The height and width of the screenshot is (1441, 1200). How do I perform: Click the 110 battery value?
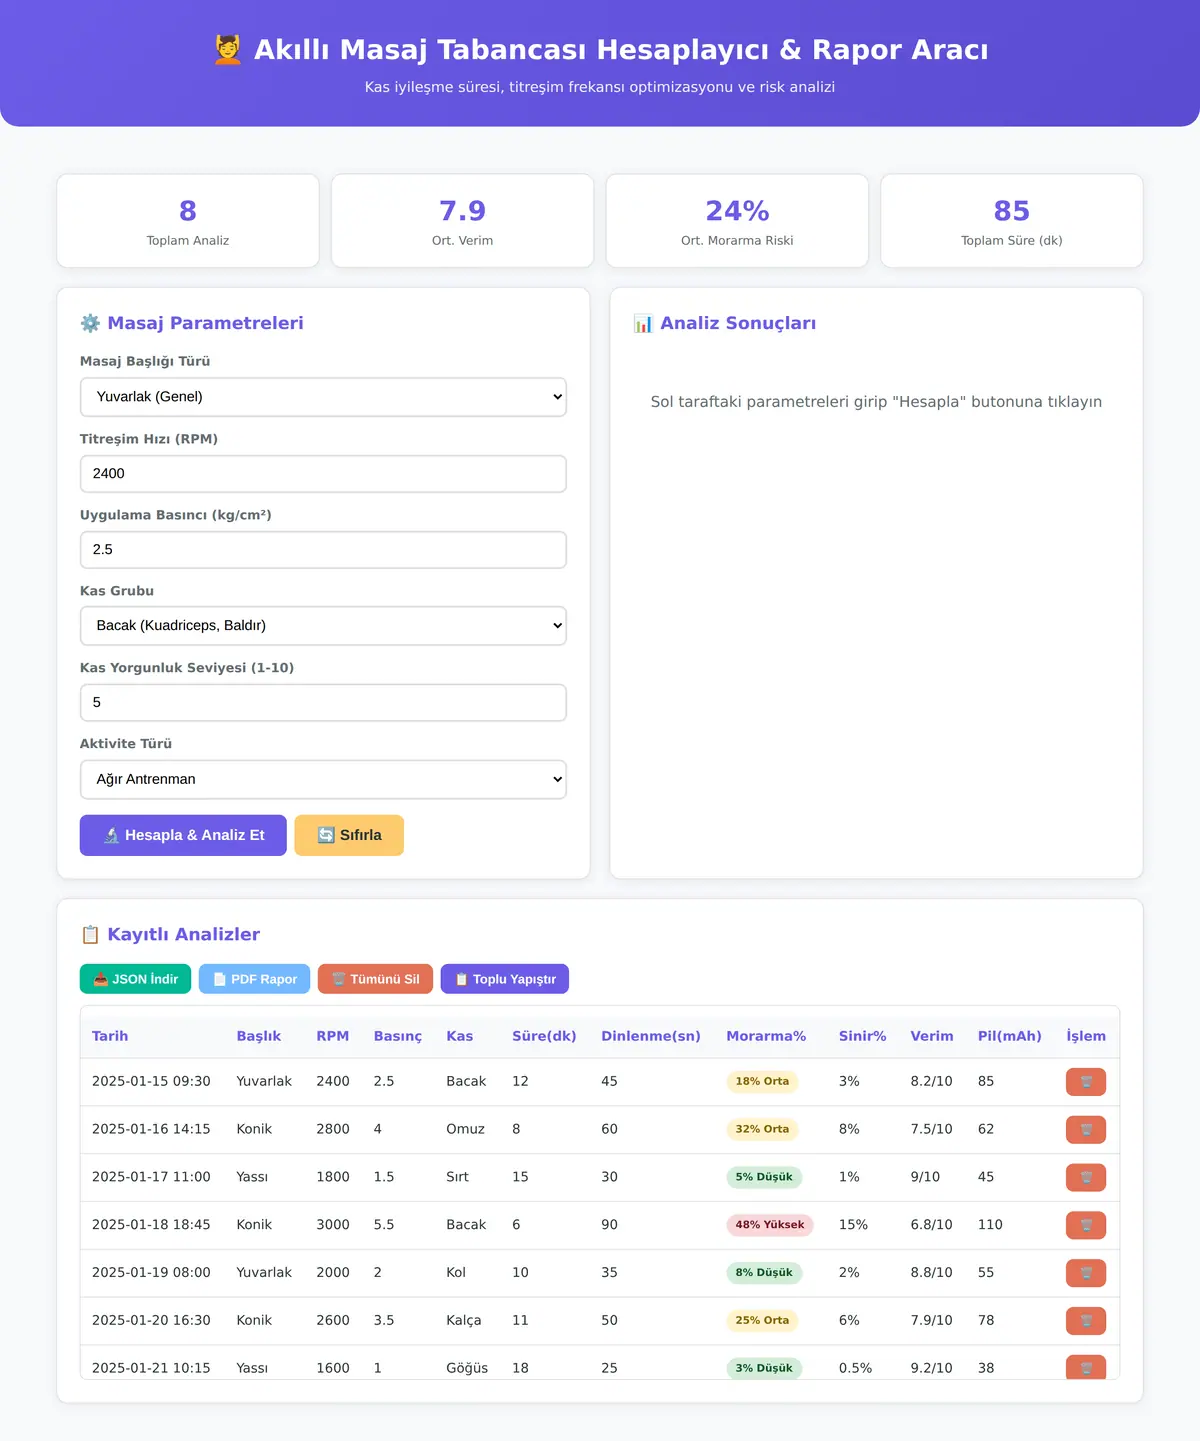click(990, 1225)
